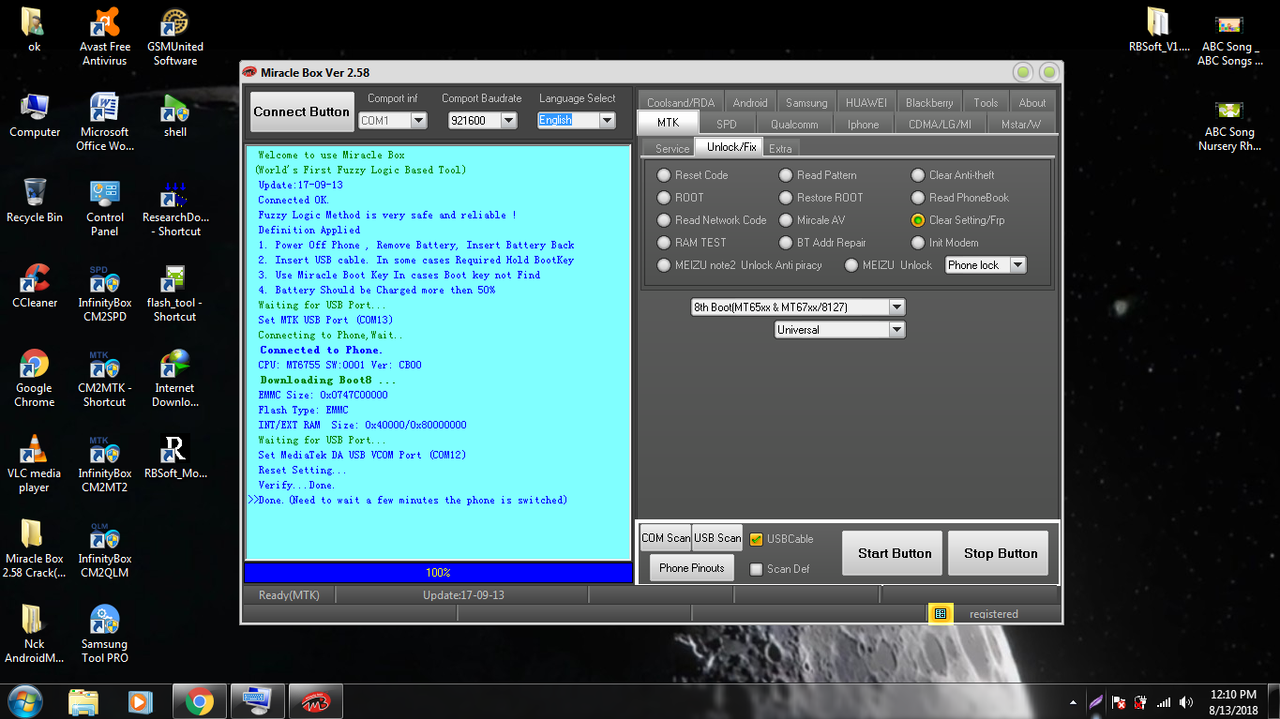Open Avast Free Antivirus desktop icon

pyautogui.click(x=105, y=37)
